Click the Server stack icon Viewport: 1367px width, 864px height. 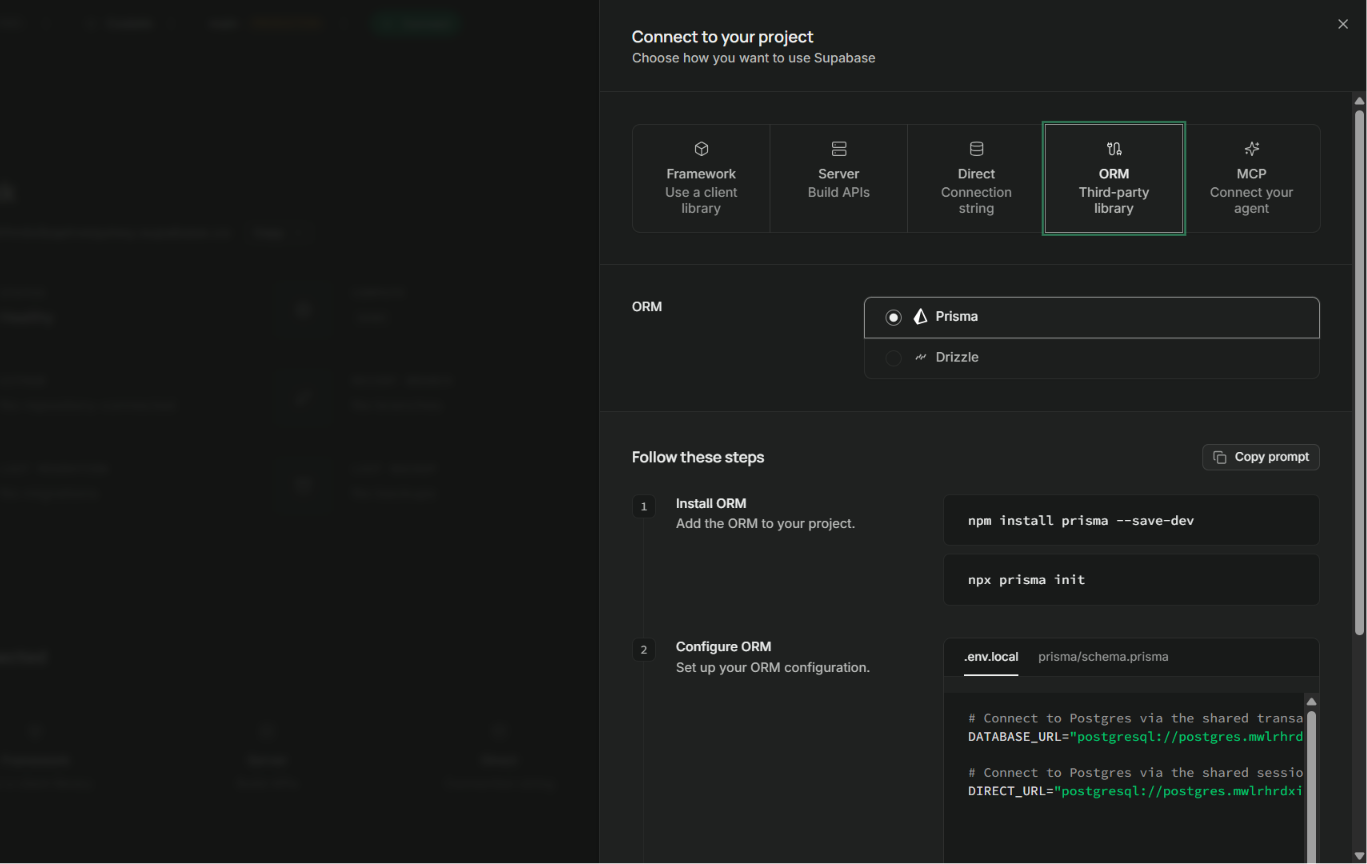point(839,149)
